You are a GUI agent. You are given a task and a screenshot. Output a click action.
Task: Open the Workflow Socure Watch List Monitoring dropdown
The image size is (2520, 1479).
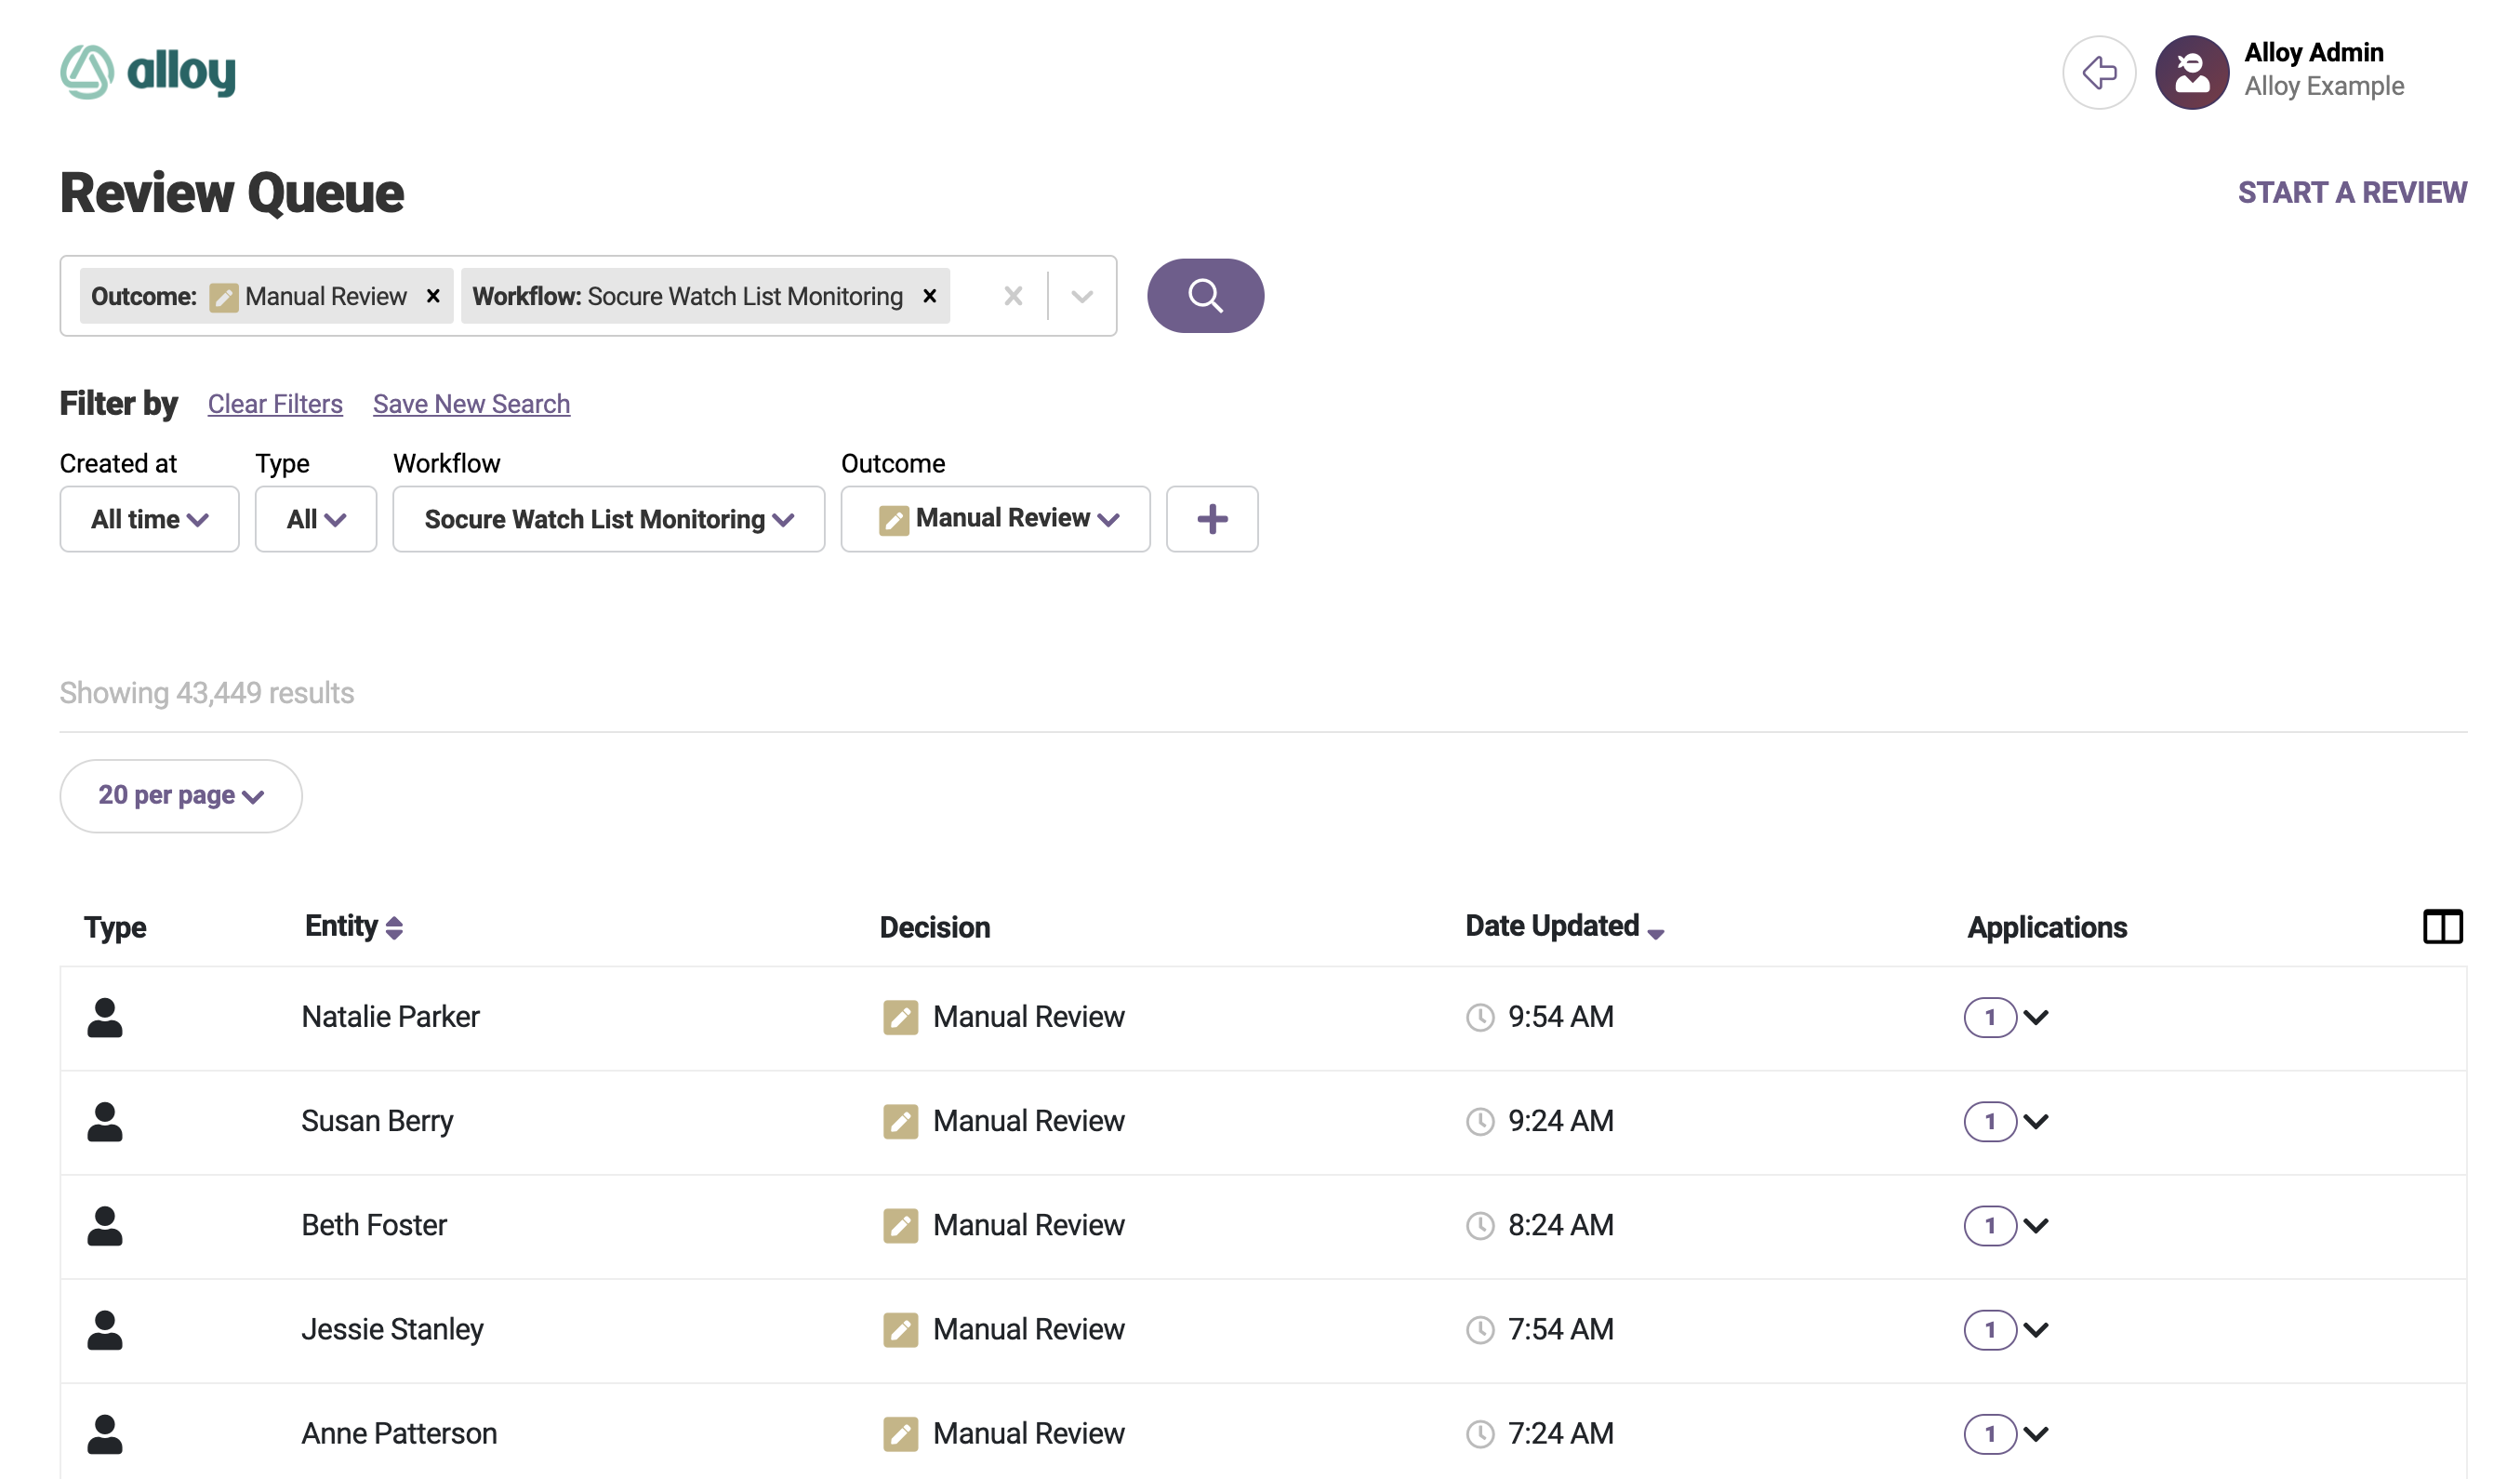tap(608, 519)
